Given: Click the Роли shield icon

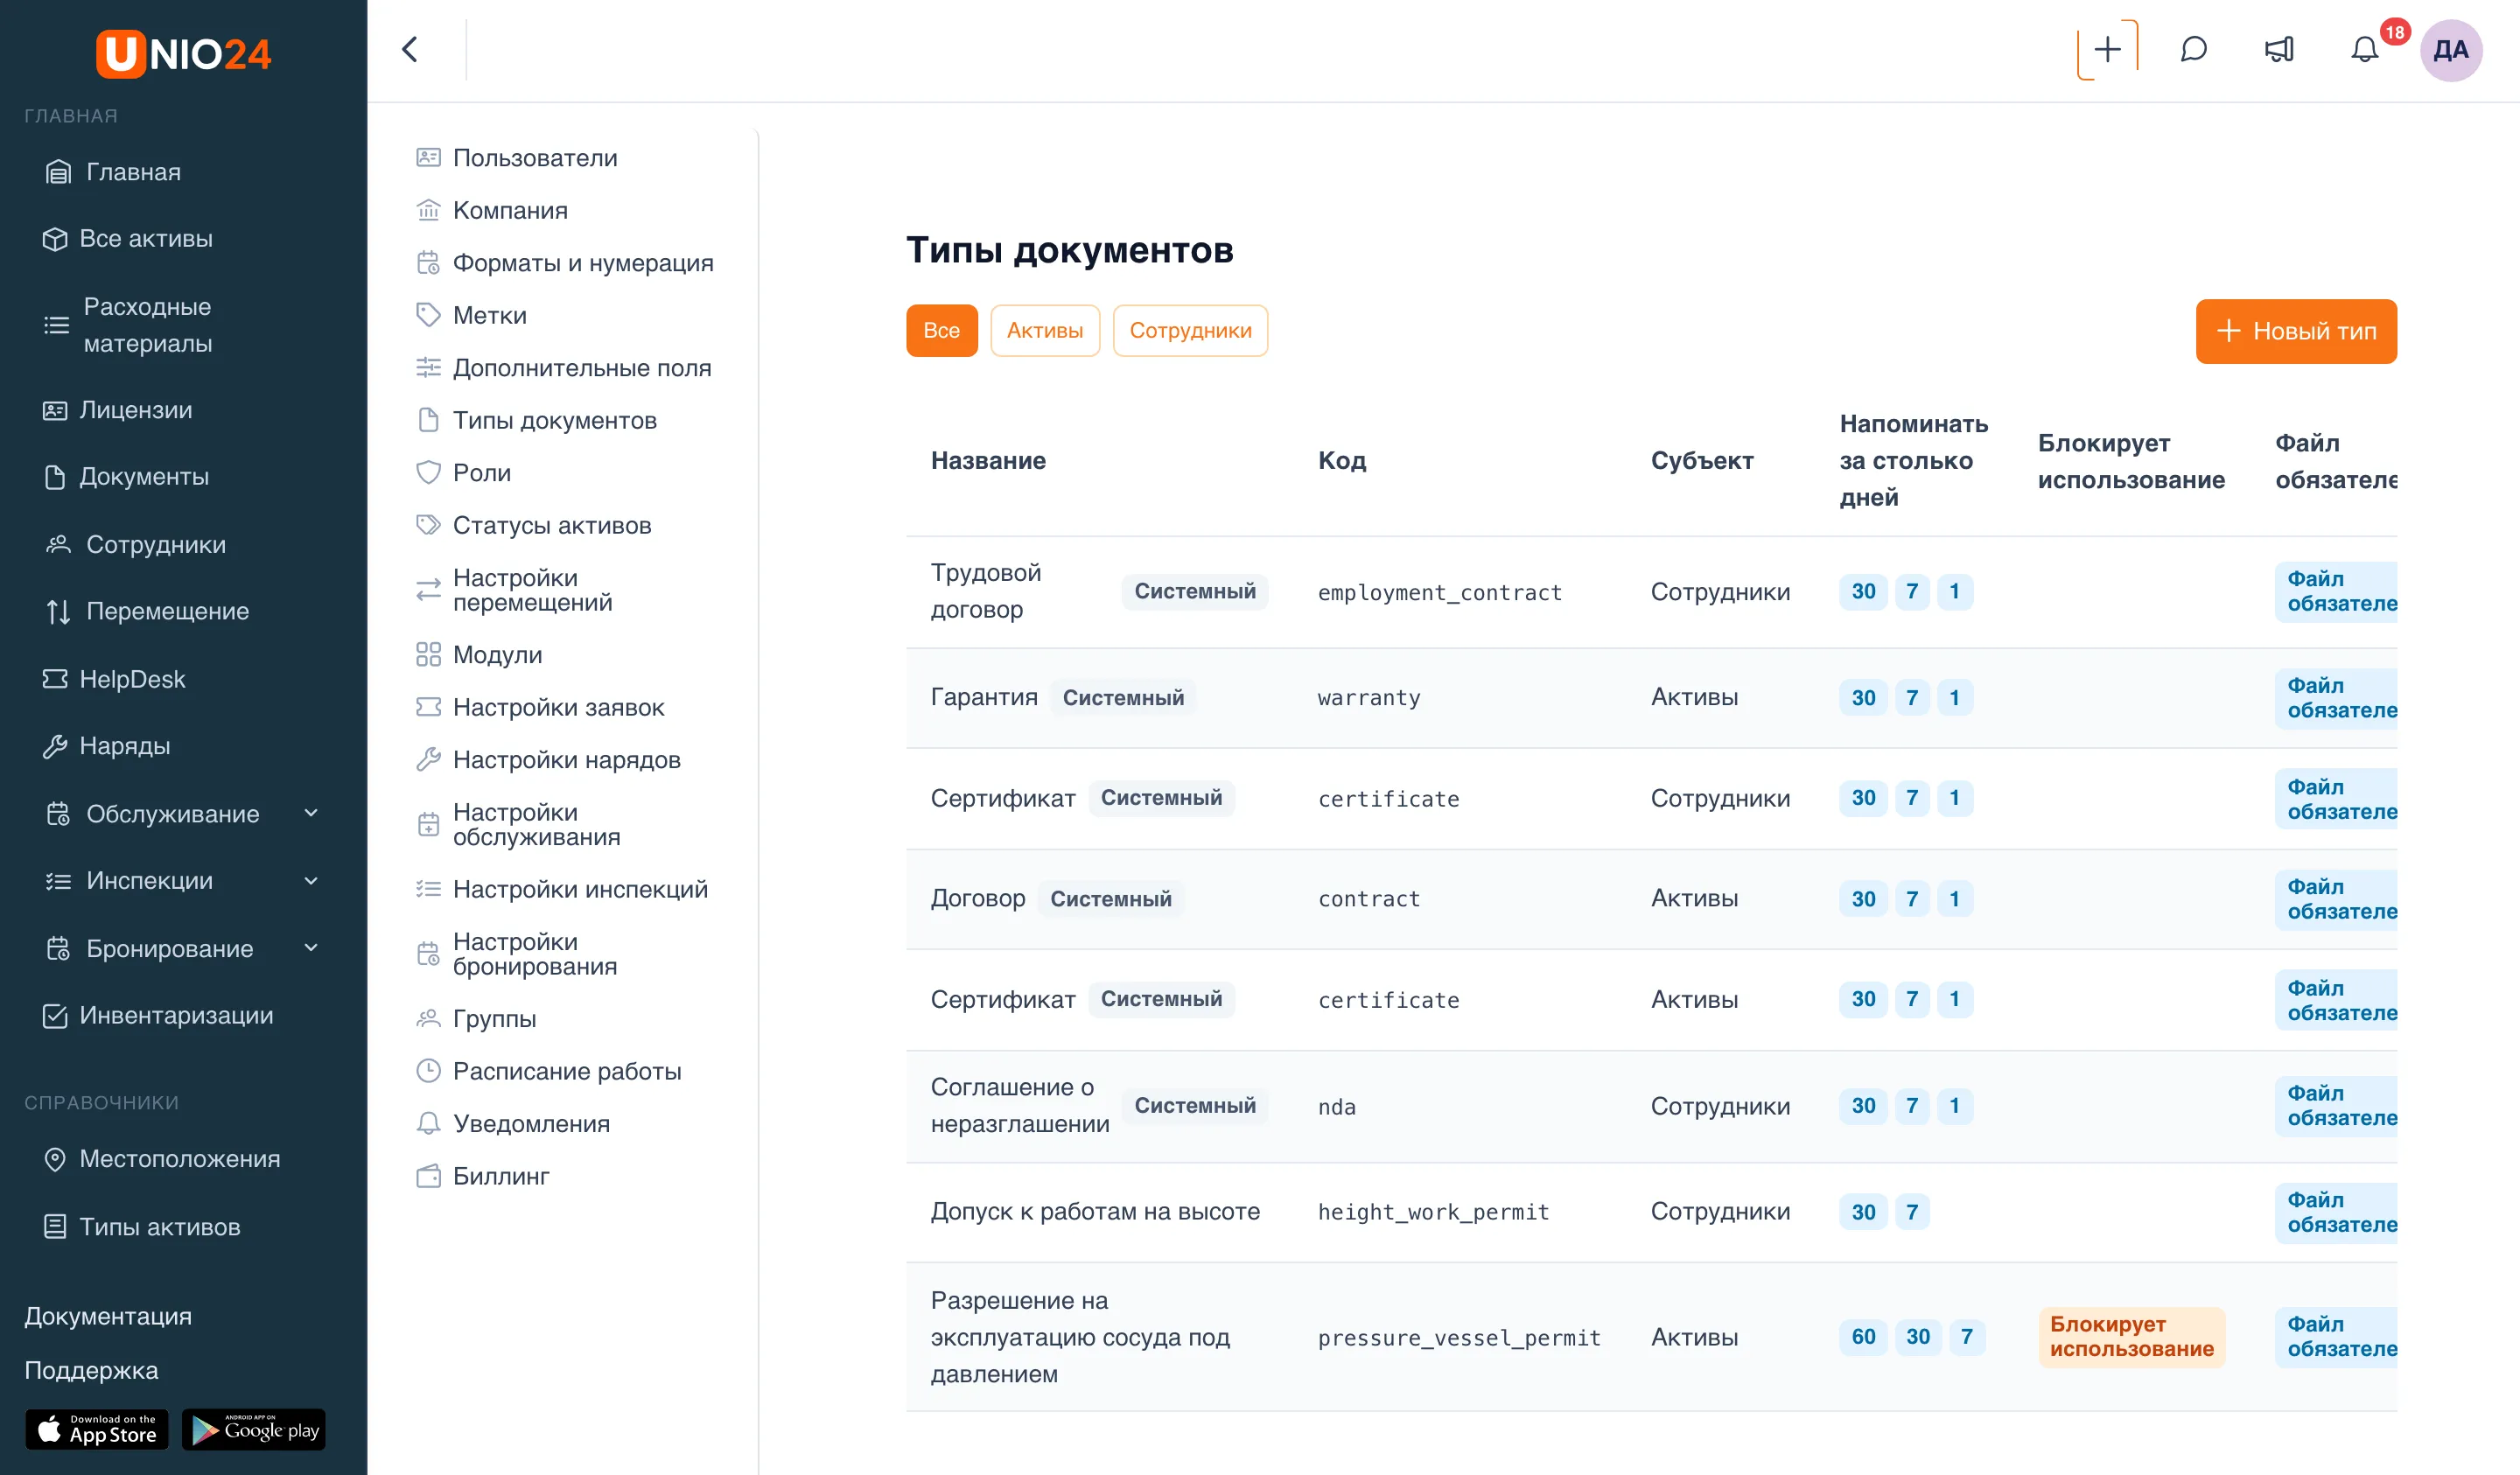Looking at the screenshot, I should (x=428, y=472).
